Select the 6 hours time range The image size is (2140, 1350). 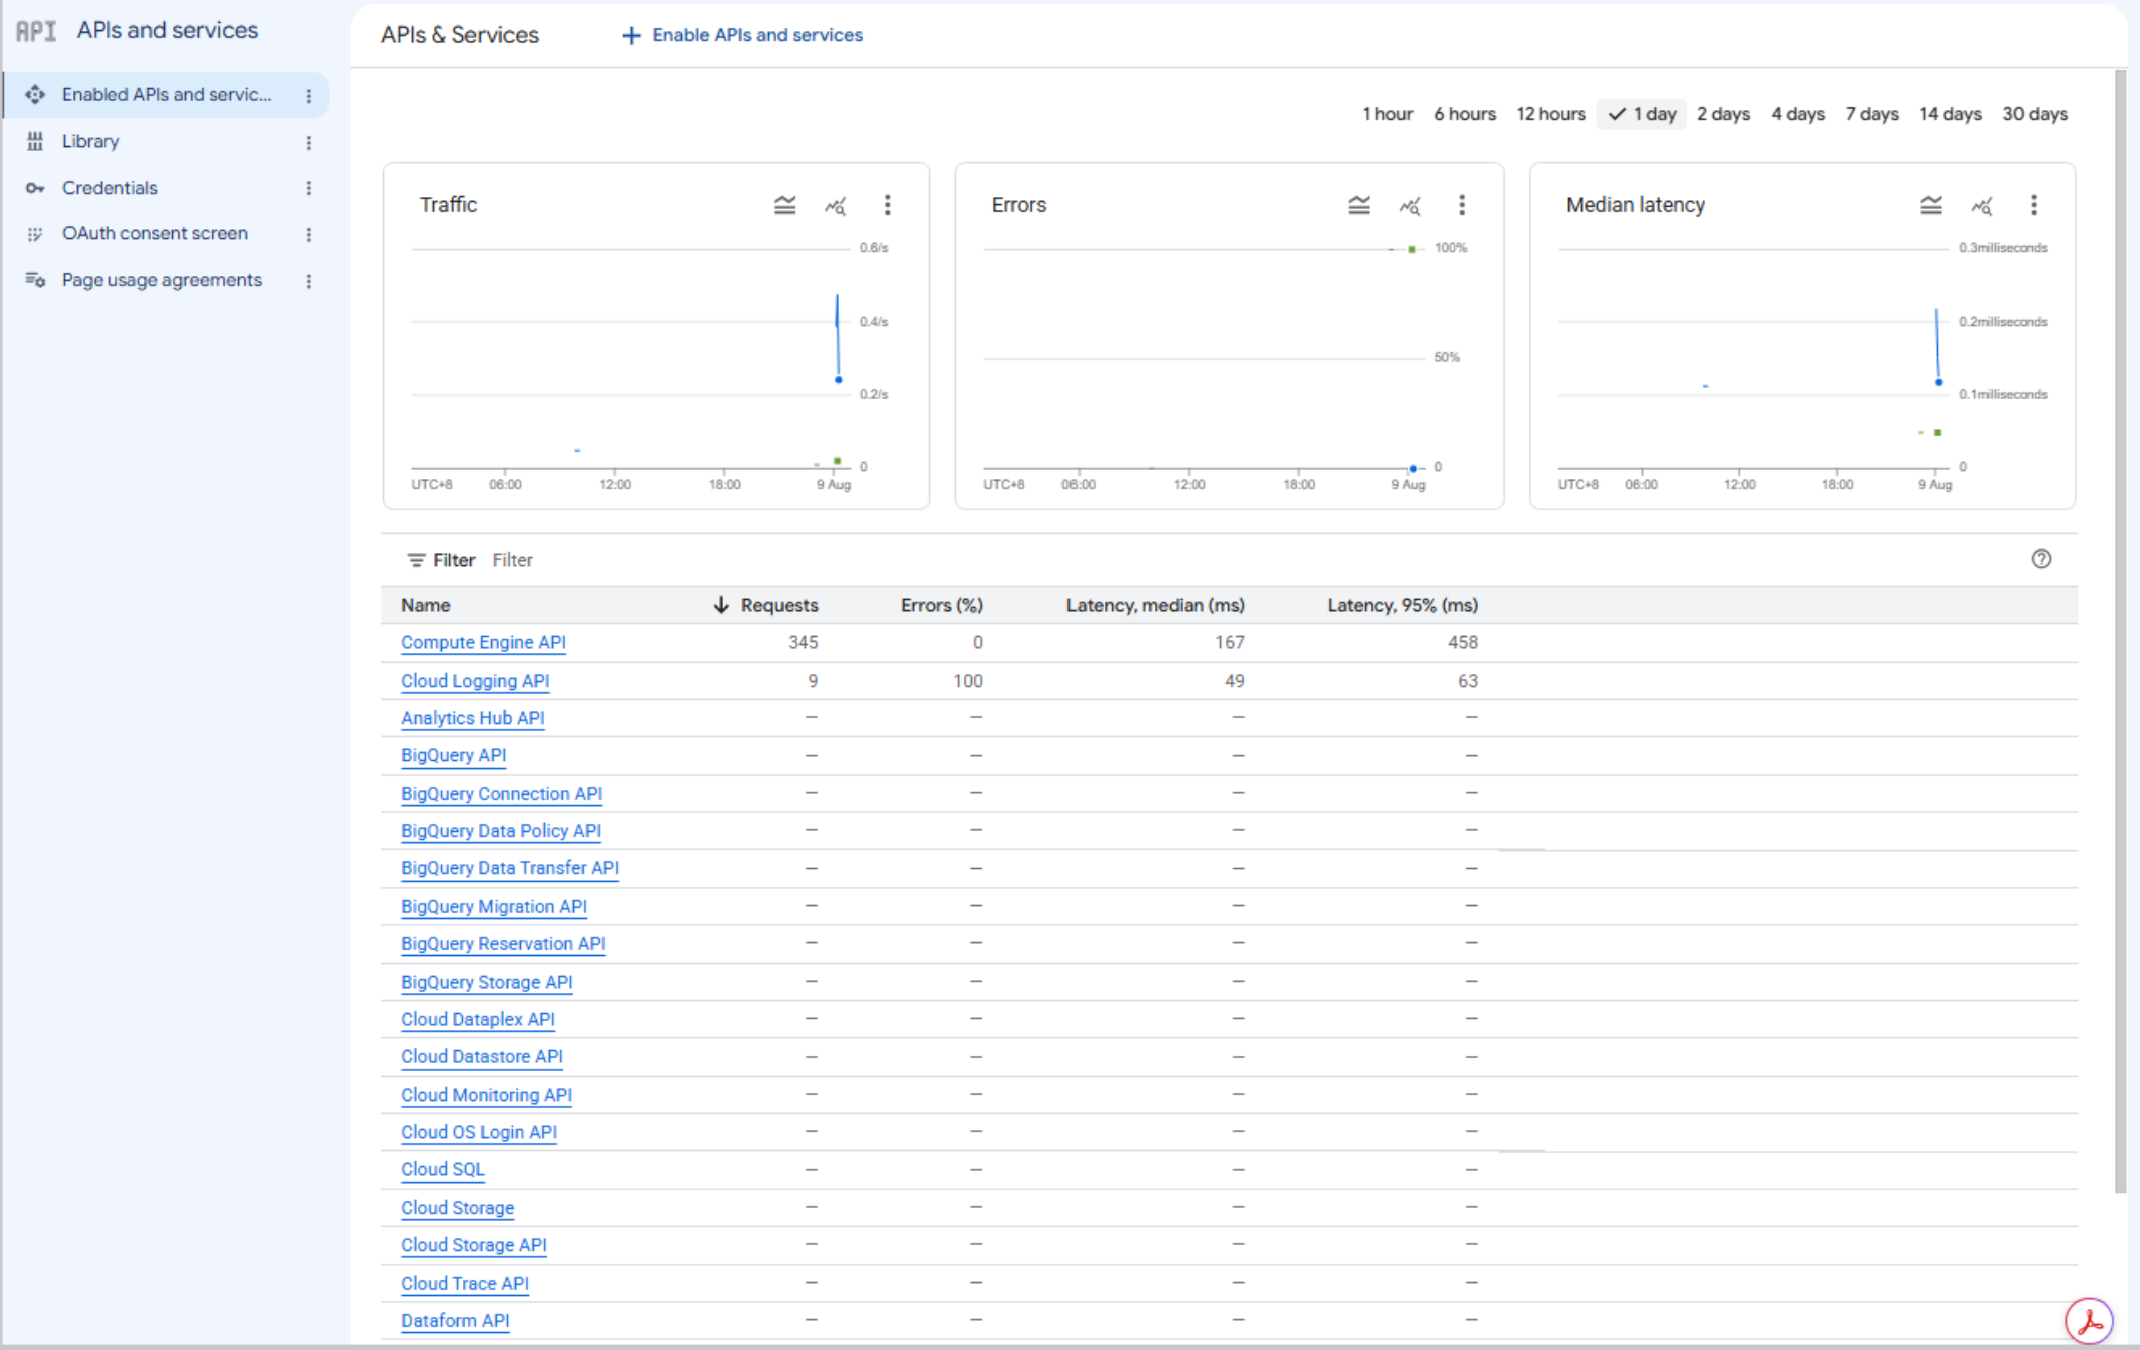[1465, 114]
